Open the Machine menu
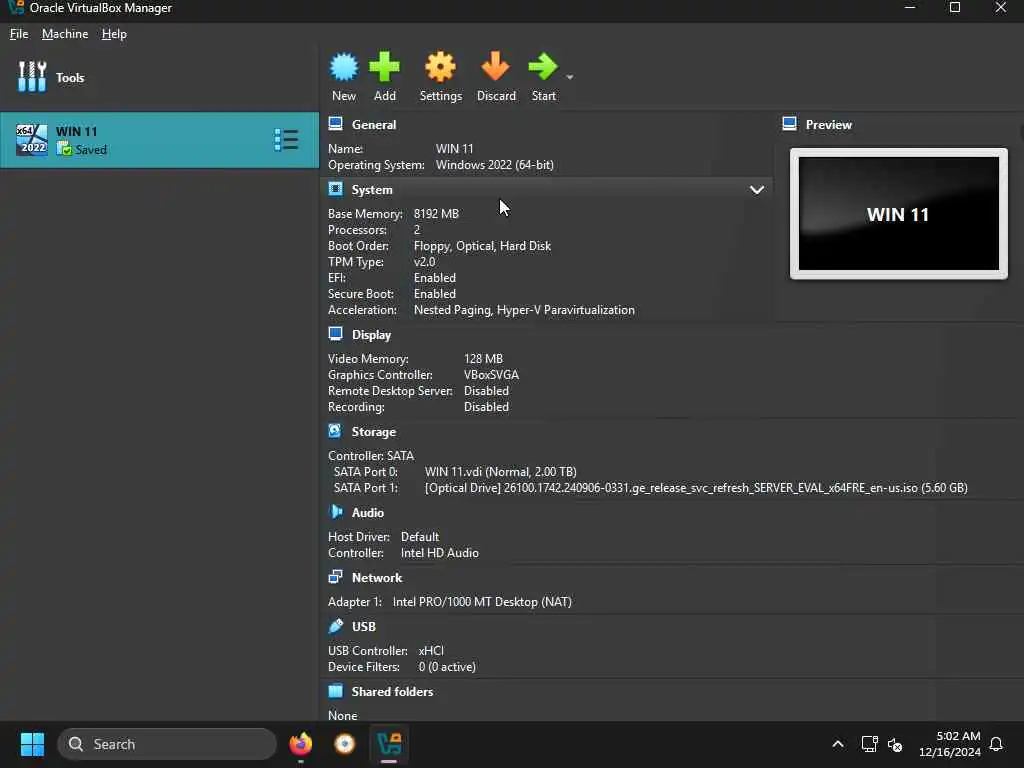1024x768 pixels. [x=65, y=34]
